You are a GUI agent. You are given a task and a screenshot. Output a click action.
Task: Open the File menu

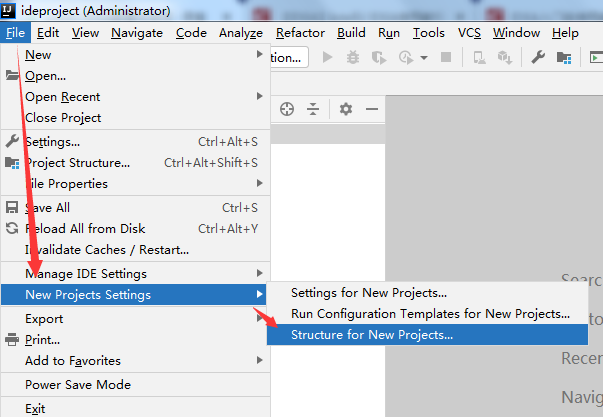pos(15,33)
